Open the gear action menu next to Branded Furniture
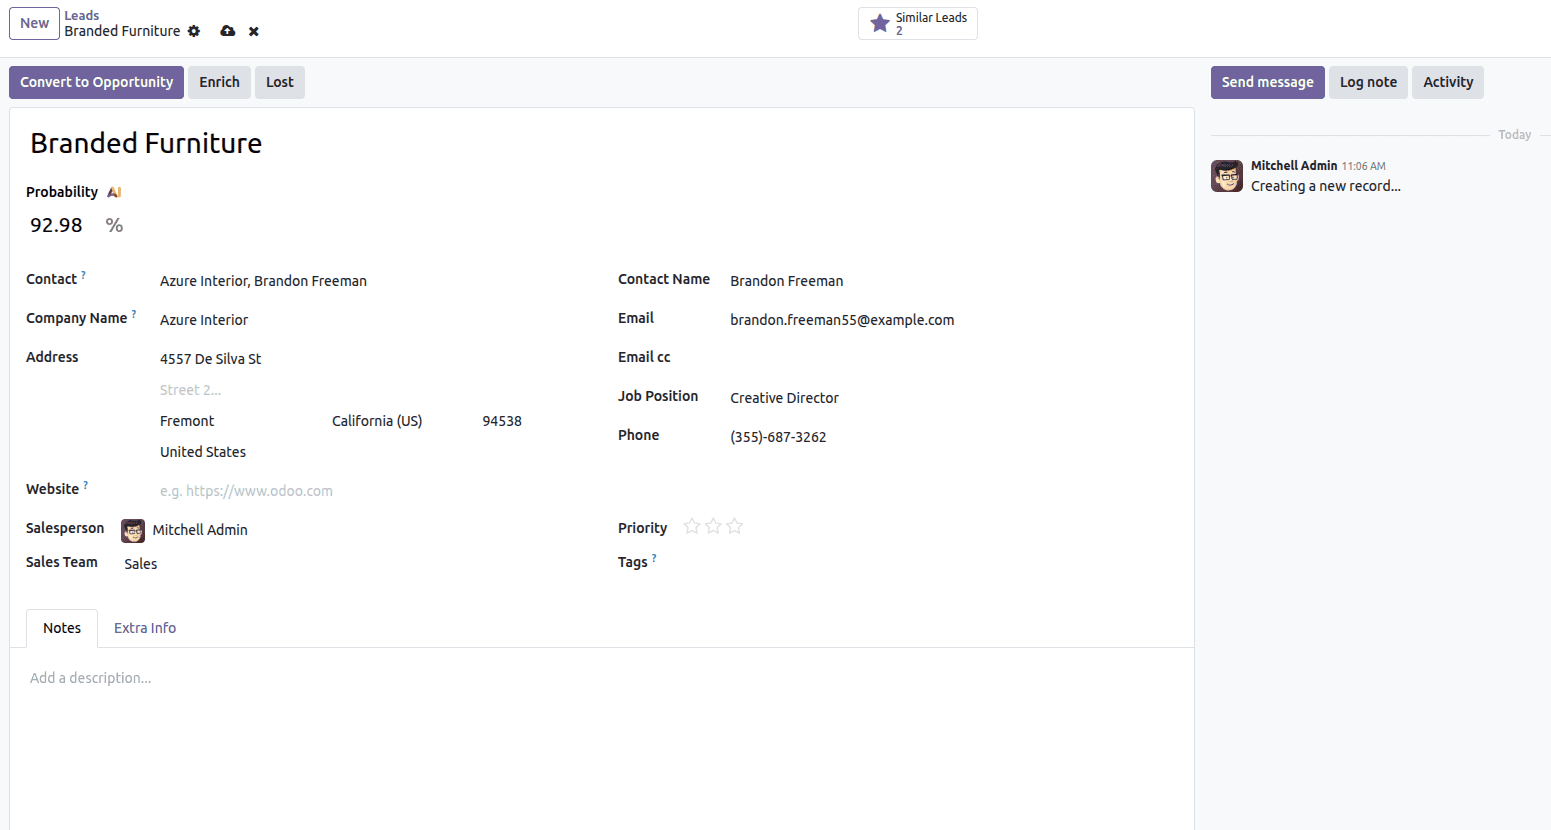 193,31
